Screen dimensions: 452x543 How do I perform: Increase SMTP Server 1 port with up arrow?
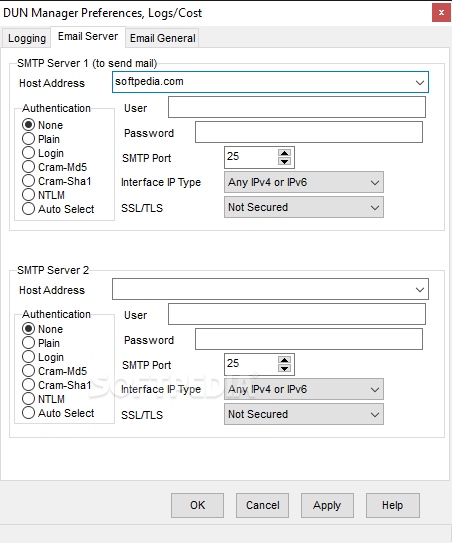click(284, 153)
